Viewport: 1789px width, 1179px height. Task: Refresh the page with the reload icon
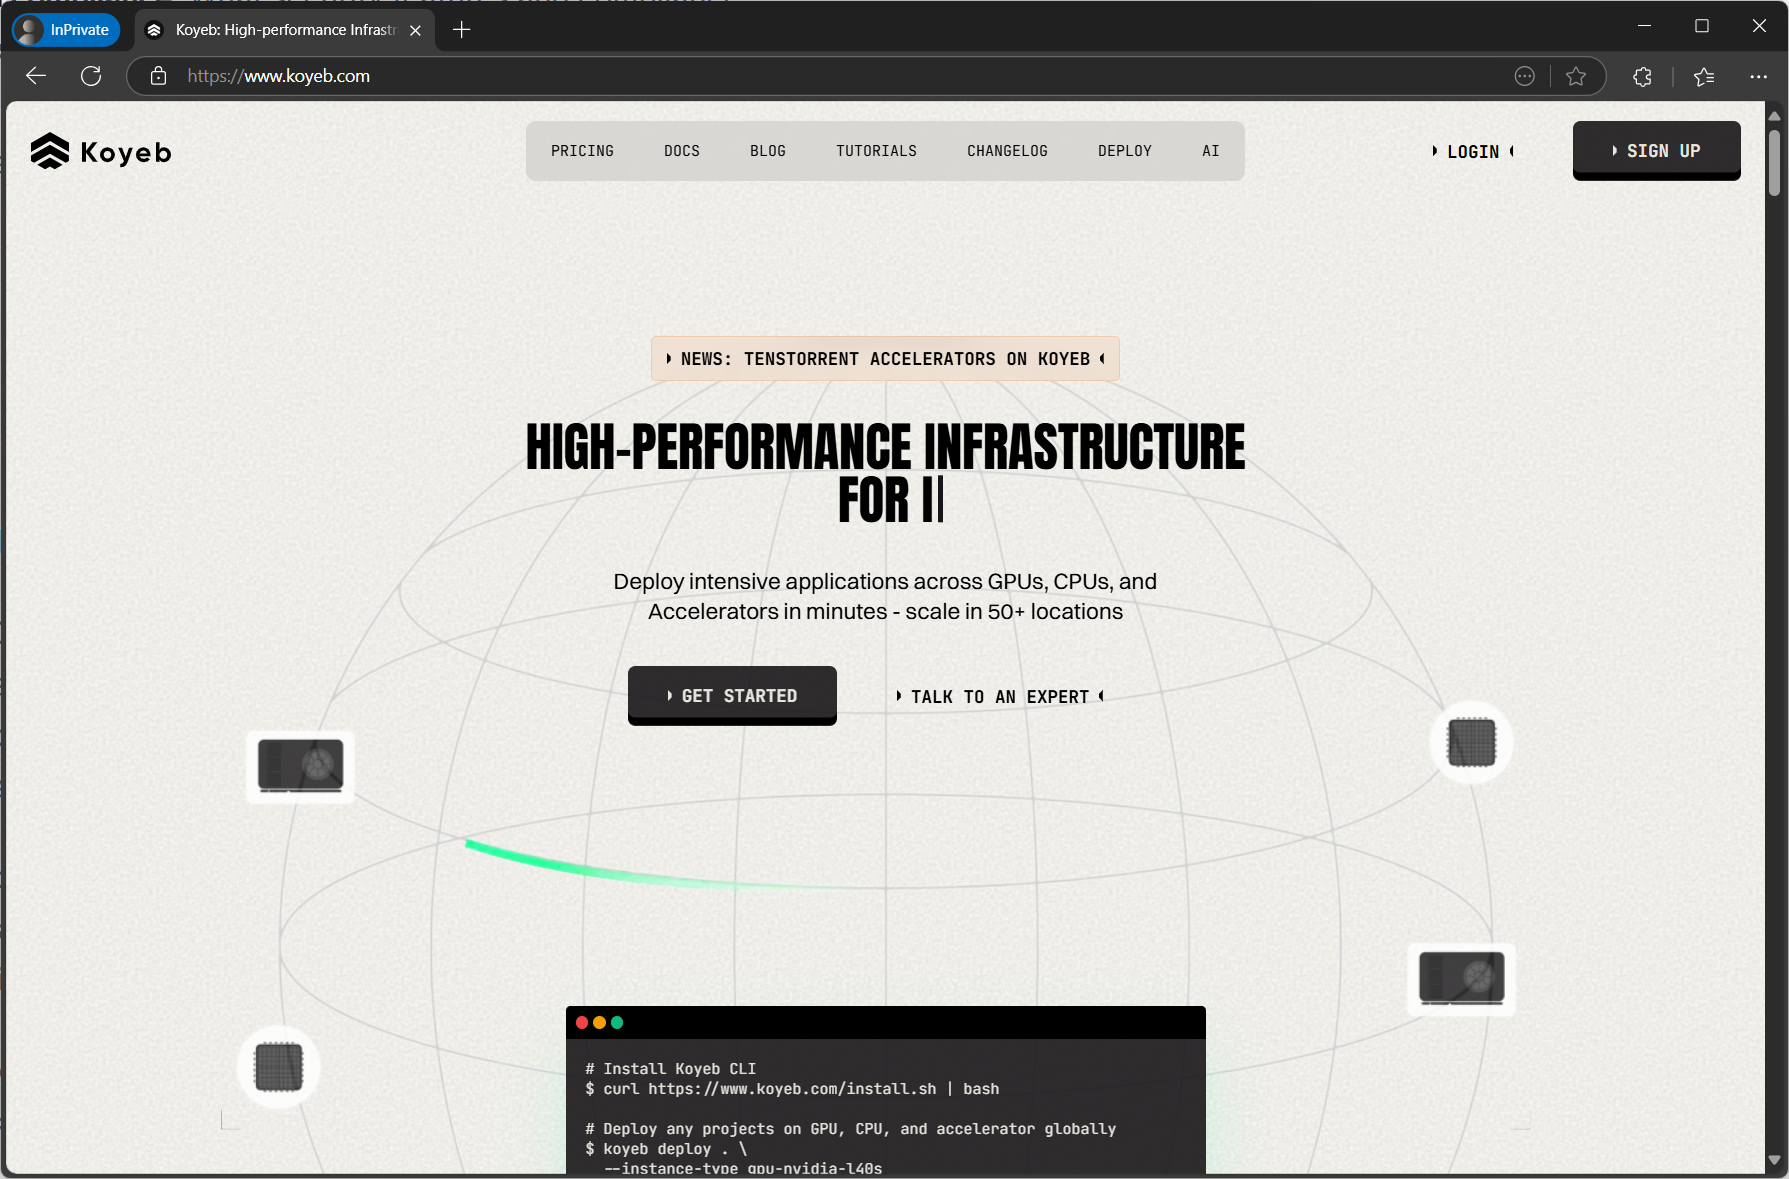[x=91, y=76]
